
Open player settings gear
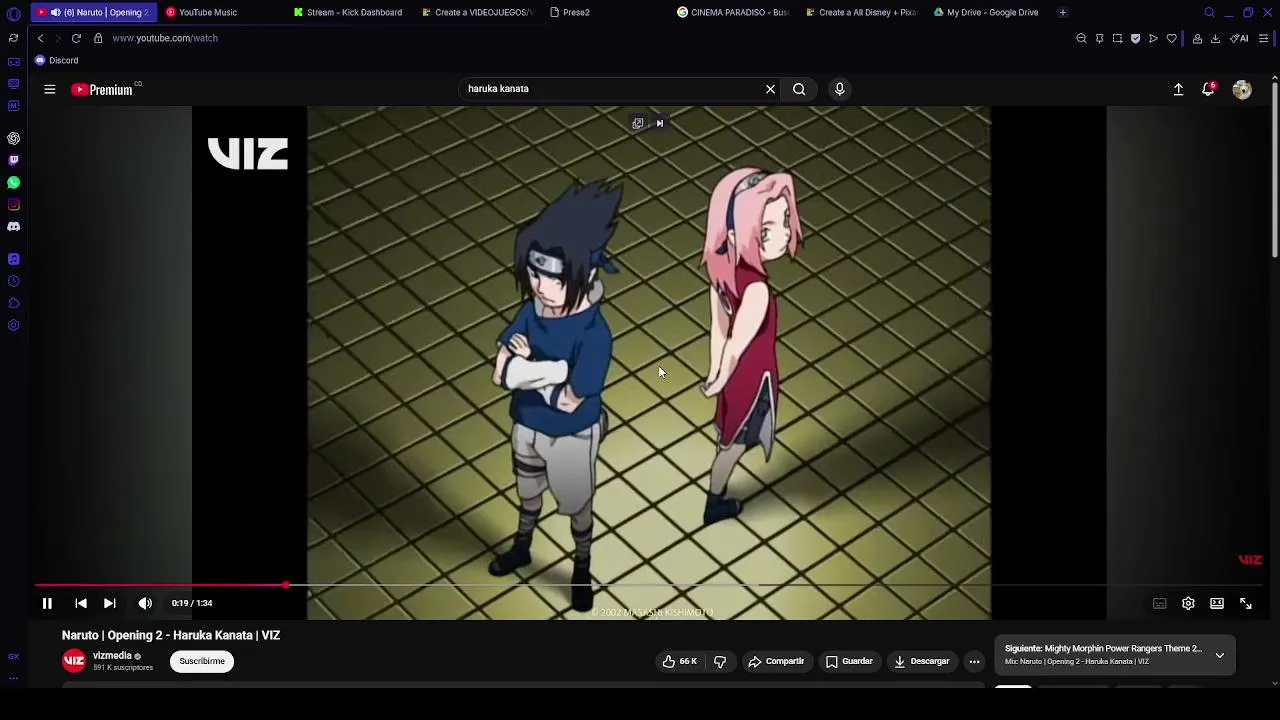(x=1188, y=603)
